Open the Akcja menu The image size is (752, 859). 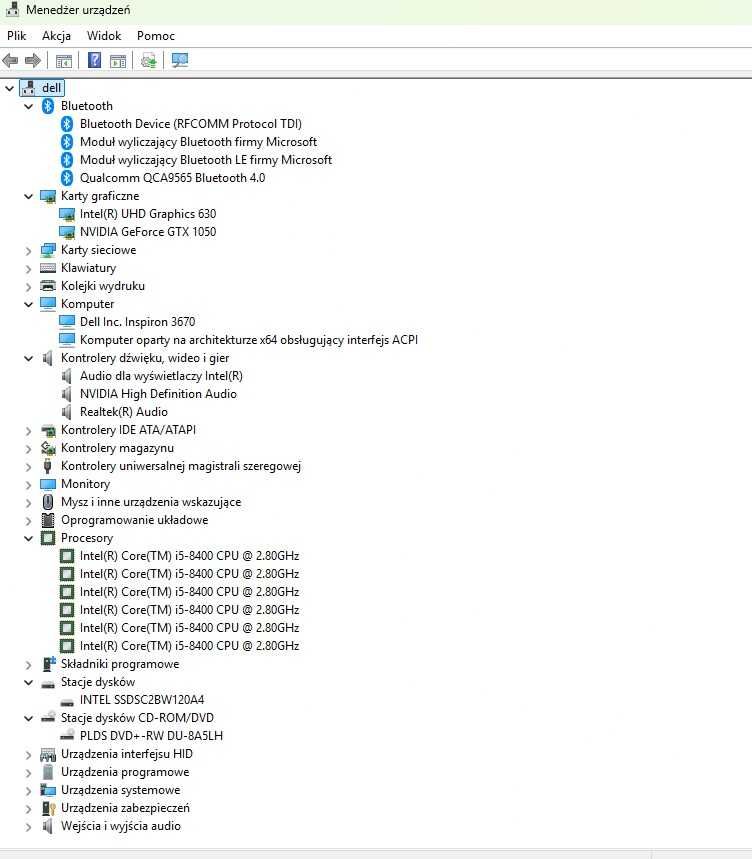click(56, 36)
